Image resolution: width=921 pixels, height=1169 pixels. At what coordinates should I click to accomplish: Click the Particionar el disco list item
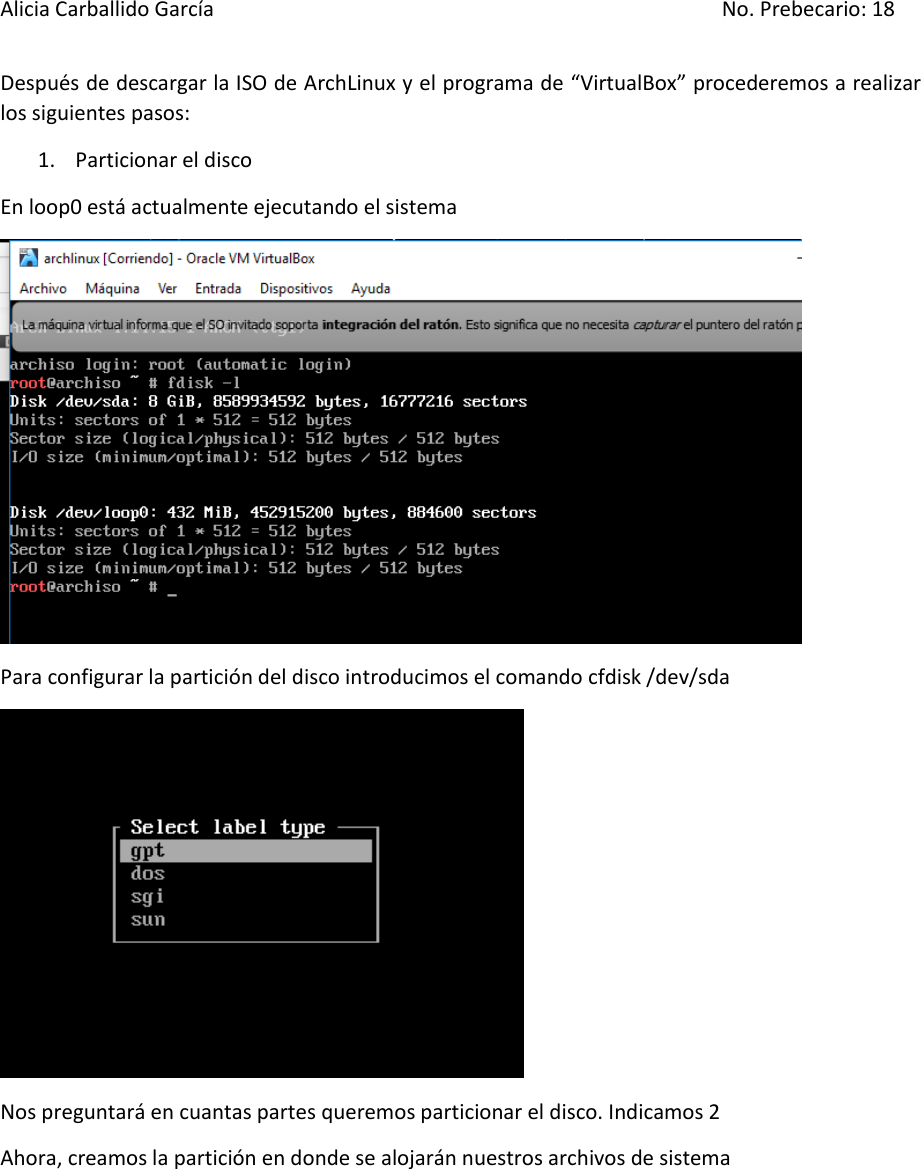coord(164,159)
